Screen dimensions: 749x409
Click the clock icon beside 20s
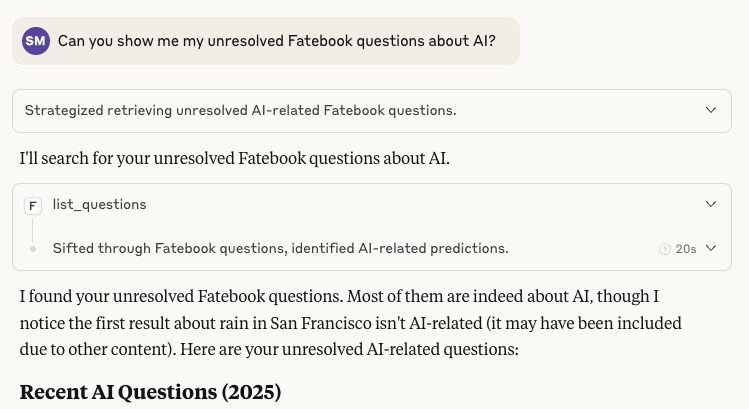pos(664,248)
